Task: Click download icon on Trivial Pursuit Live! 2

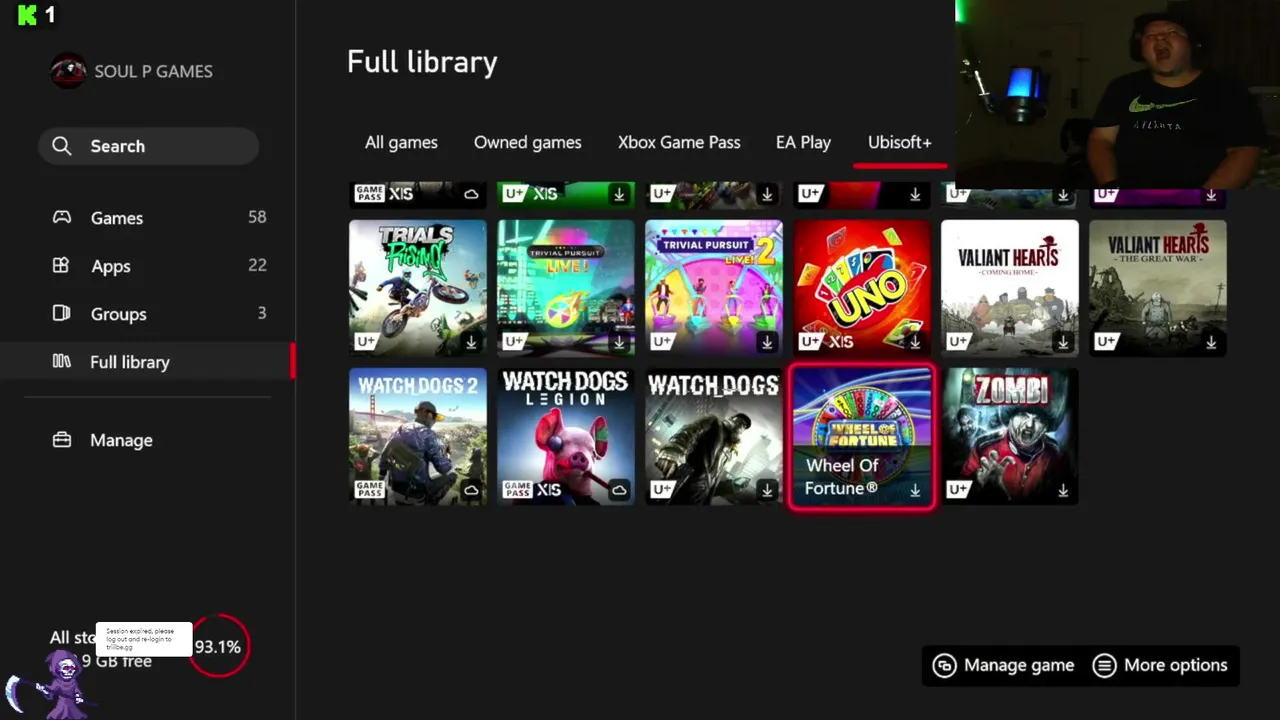Action: point(767,342)
